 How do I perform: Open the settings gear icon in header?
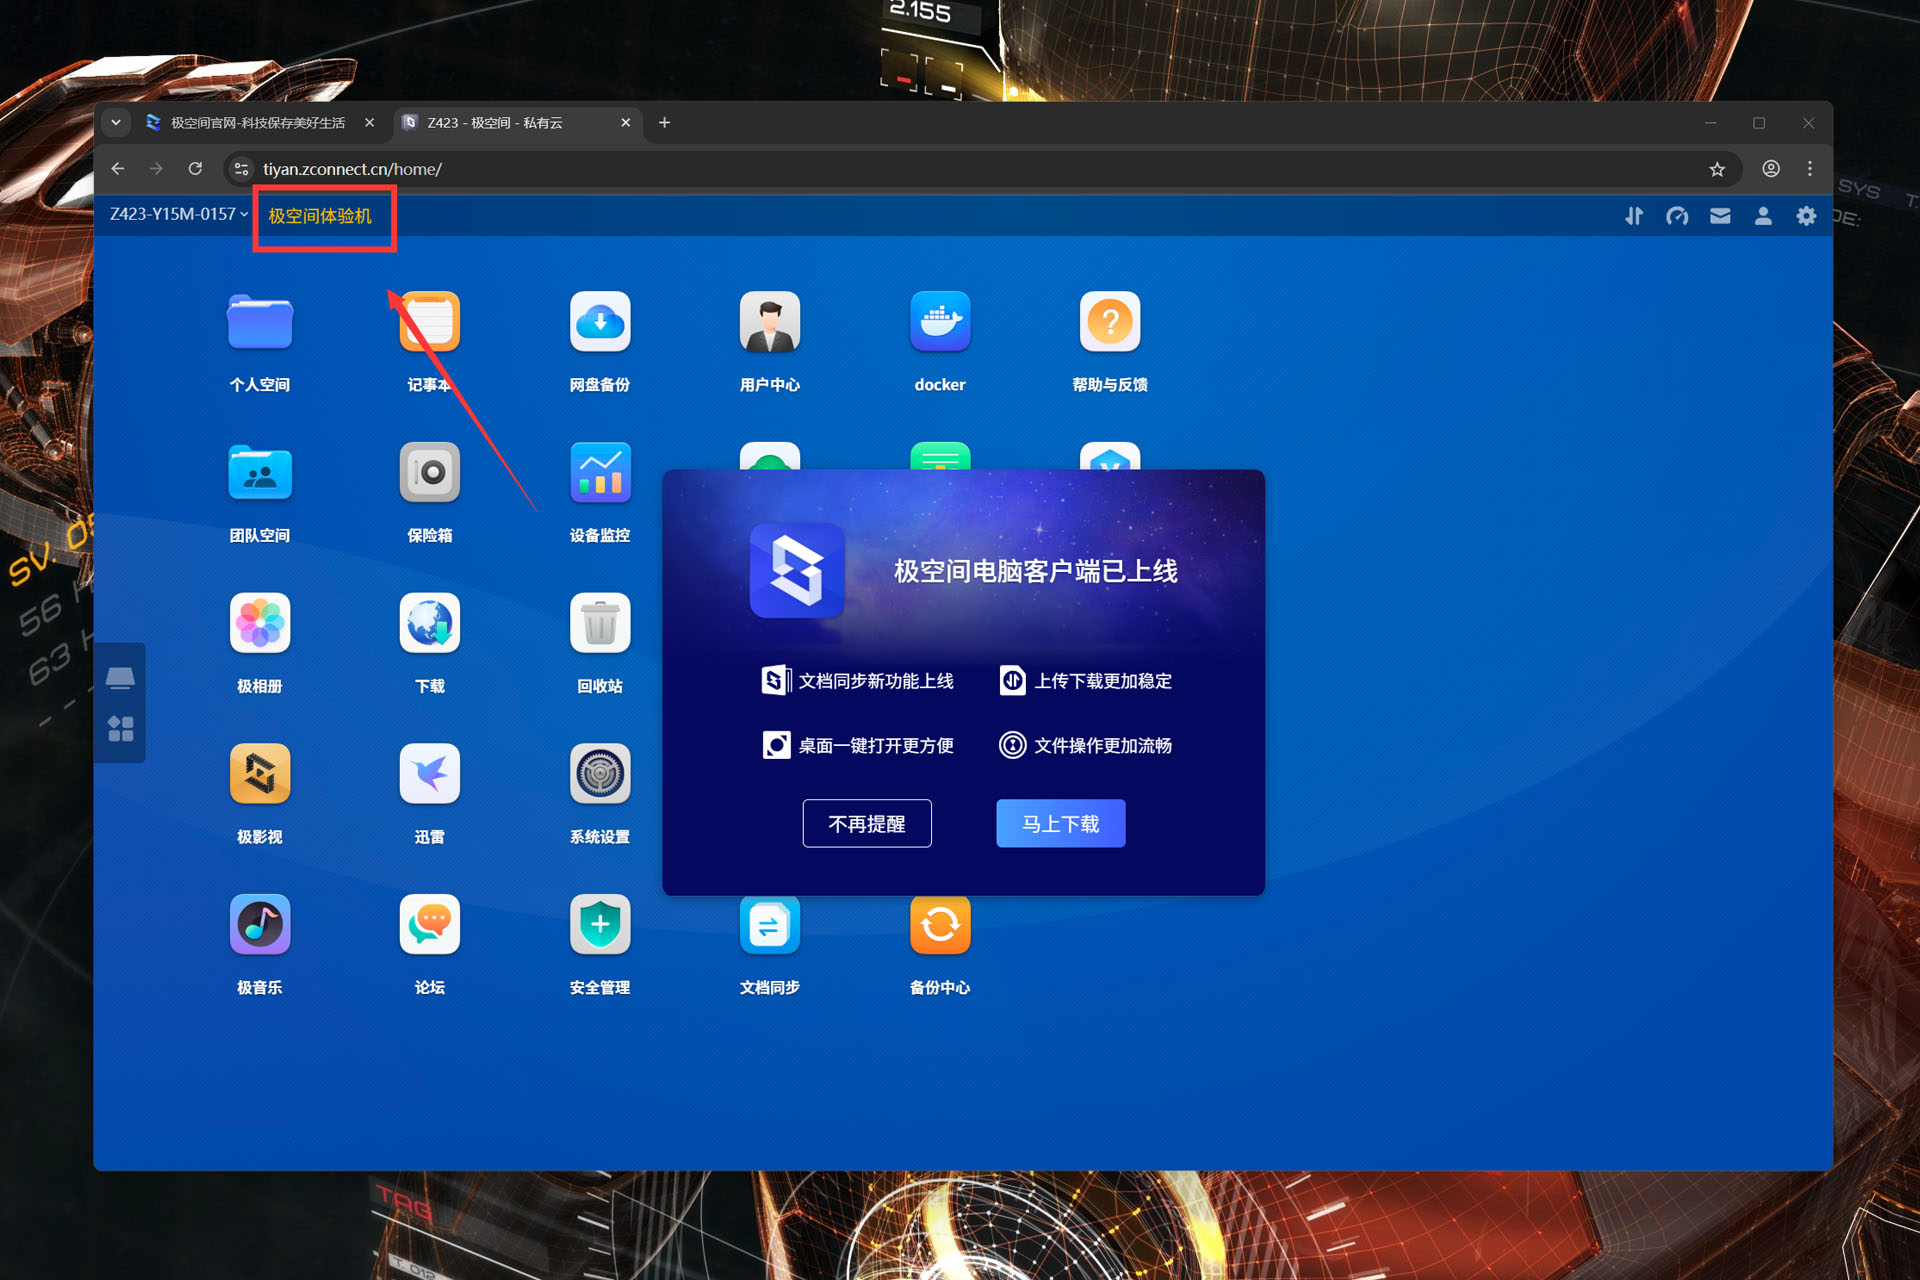(1806, 216)
